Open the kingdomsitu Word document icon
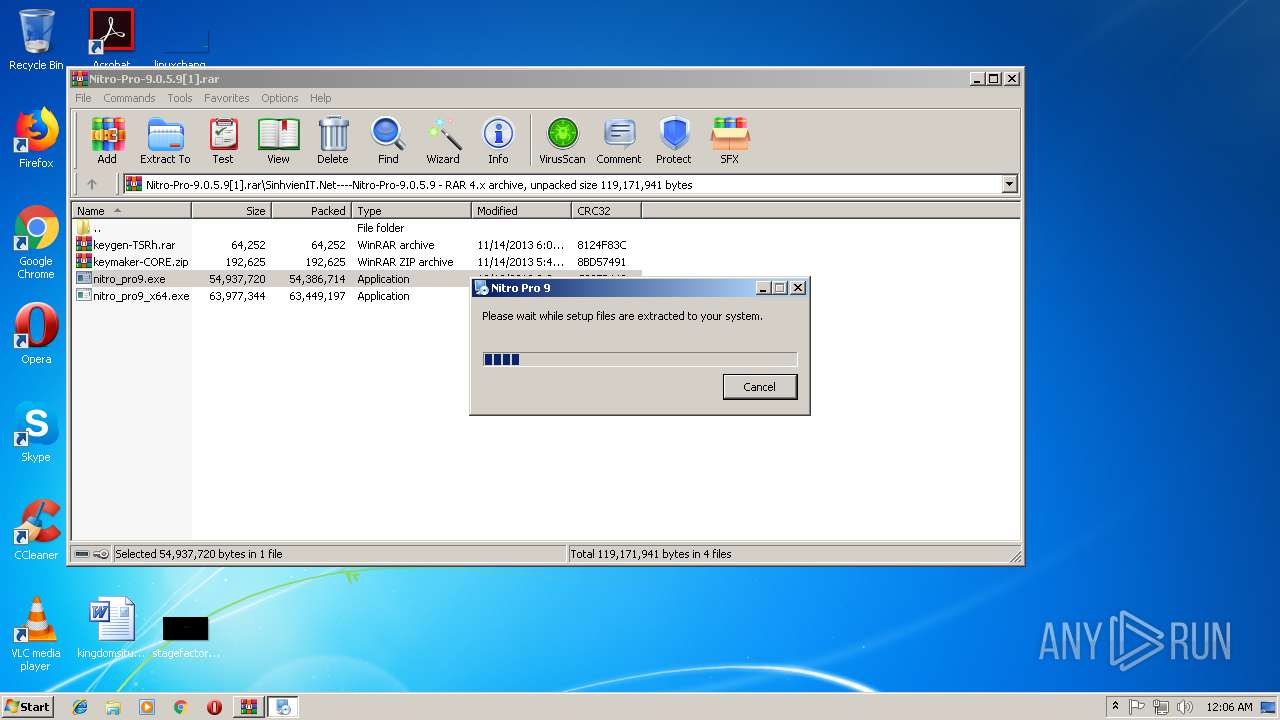 [112, 628]
